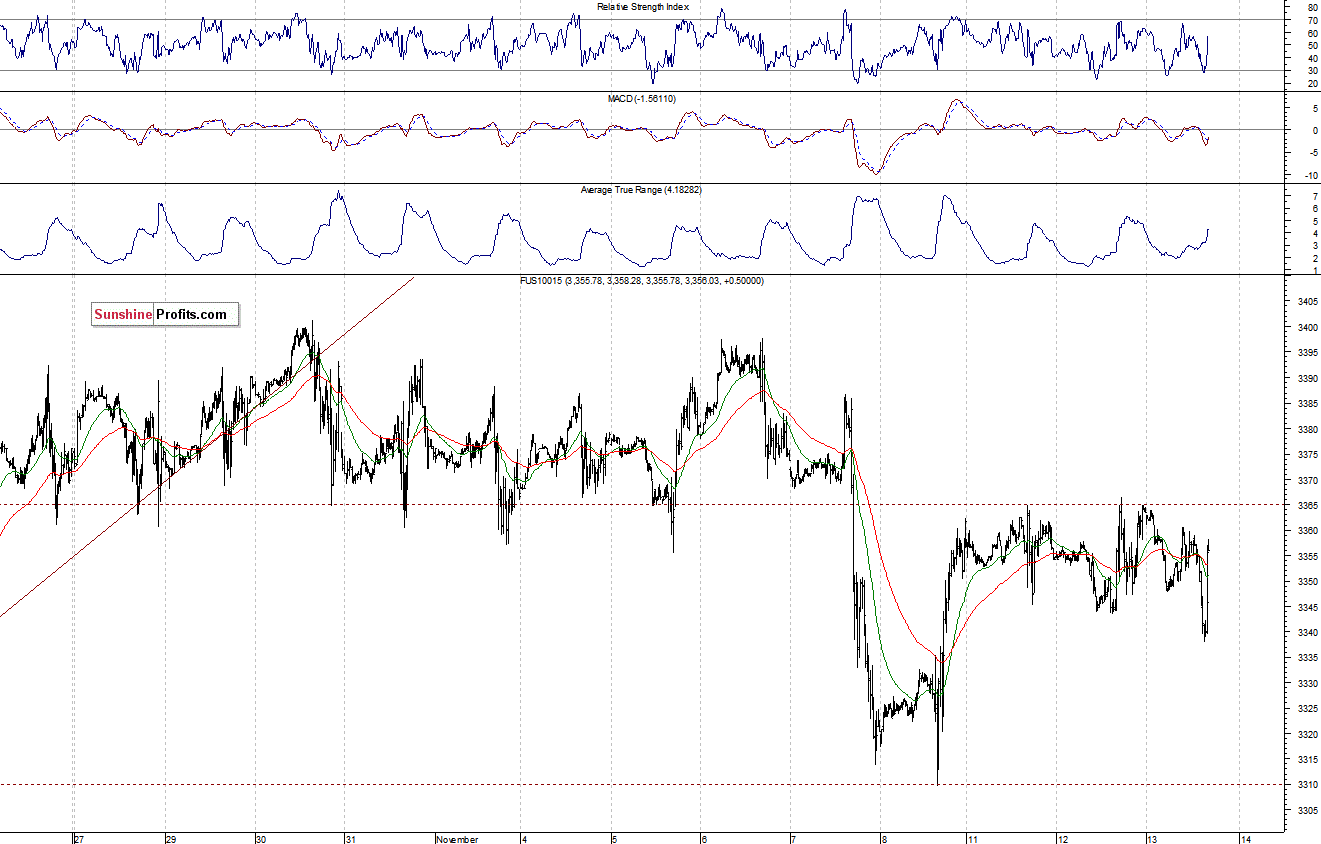This screenshot has width=1321, height=844.
Task: Click the 29 date label on time axis
Action: coord(171,839)
